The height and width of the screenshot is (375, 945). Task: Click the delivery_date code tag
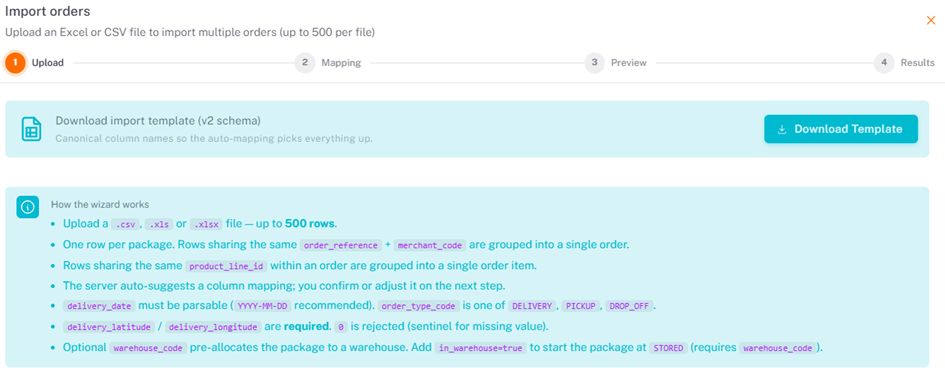99,306
